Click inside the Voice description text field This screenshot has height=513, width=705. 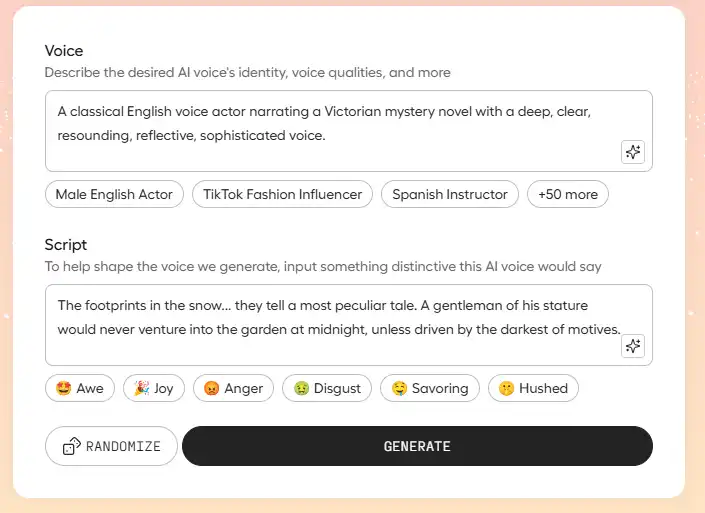click(x=330, y=125)
